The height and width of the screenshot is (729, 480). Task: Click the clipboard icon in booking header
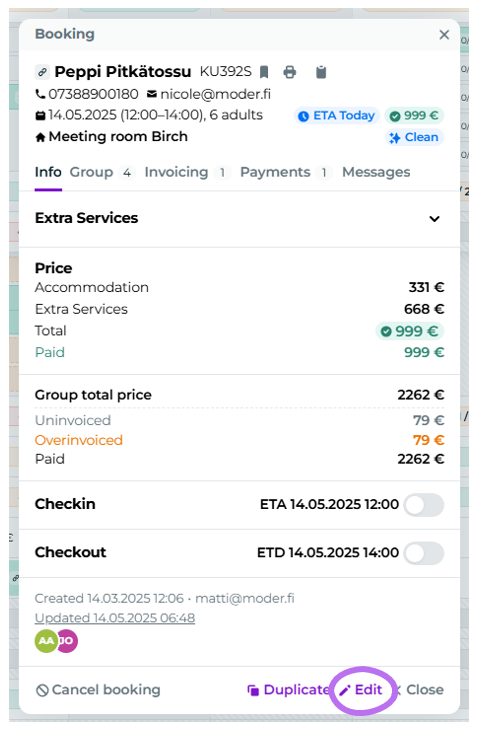pyautogui.click(x=321, y=72)
